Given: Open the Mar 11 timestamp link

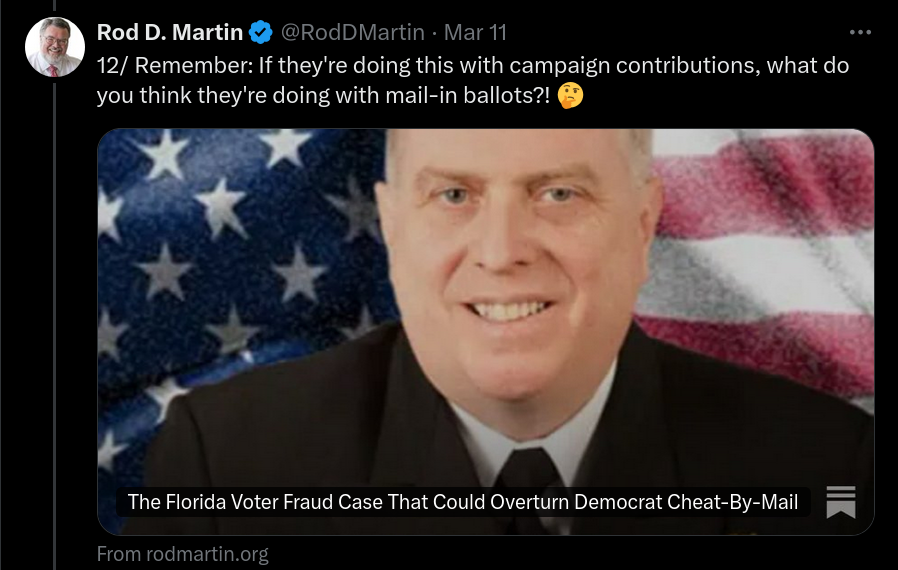Looking at the screenshot, I should pos(475,32).
